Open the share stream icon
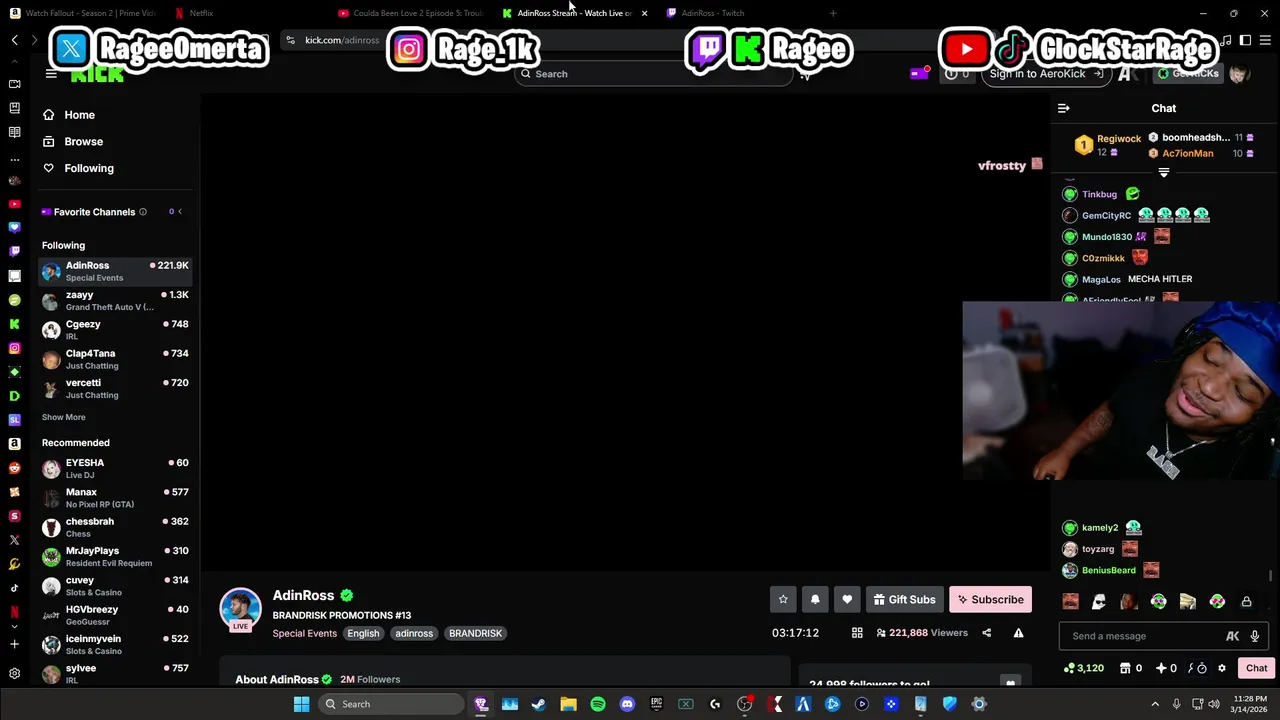Screen dimensions: 1280x720 coord(986,633)
